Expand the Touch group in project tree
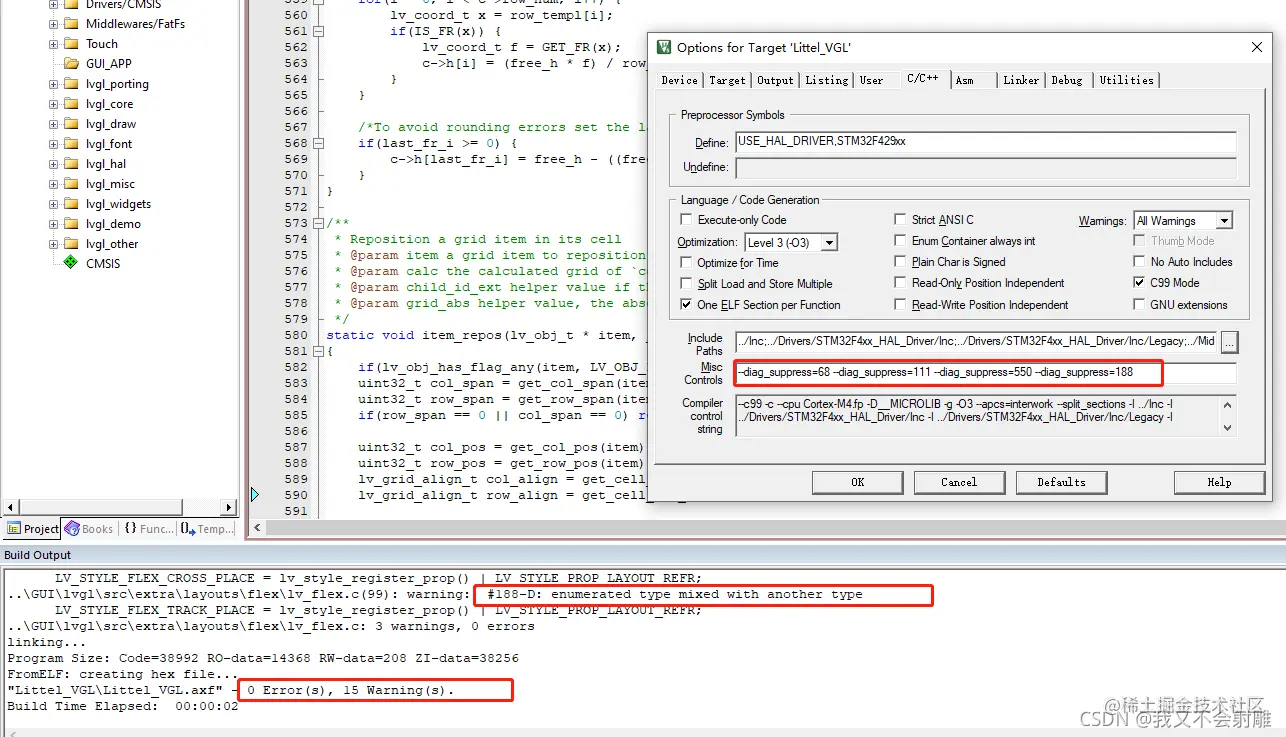1286x737 pixels. point(53,44)
